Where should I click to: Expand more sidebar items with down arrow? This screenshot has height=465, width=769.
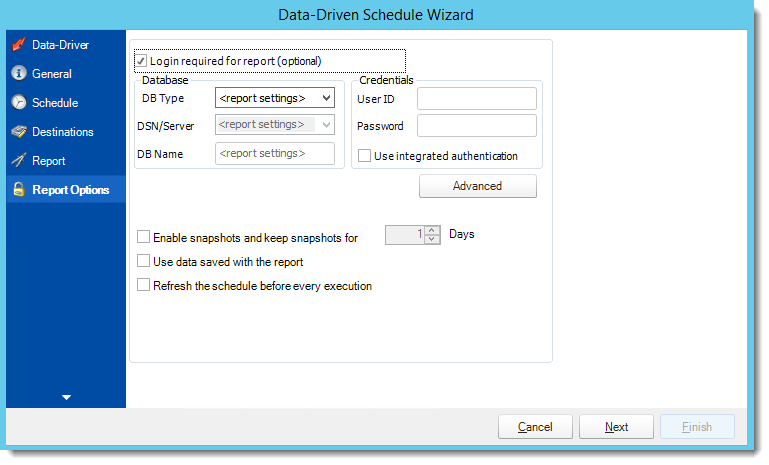66,397
